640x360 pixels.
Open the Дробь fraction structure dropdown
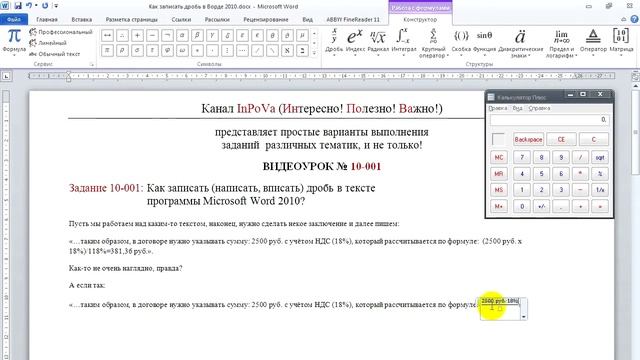[x=334, y=42]
